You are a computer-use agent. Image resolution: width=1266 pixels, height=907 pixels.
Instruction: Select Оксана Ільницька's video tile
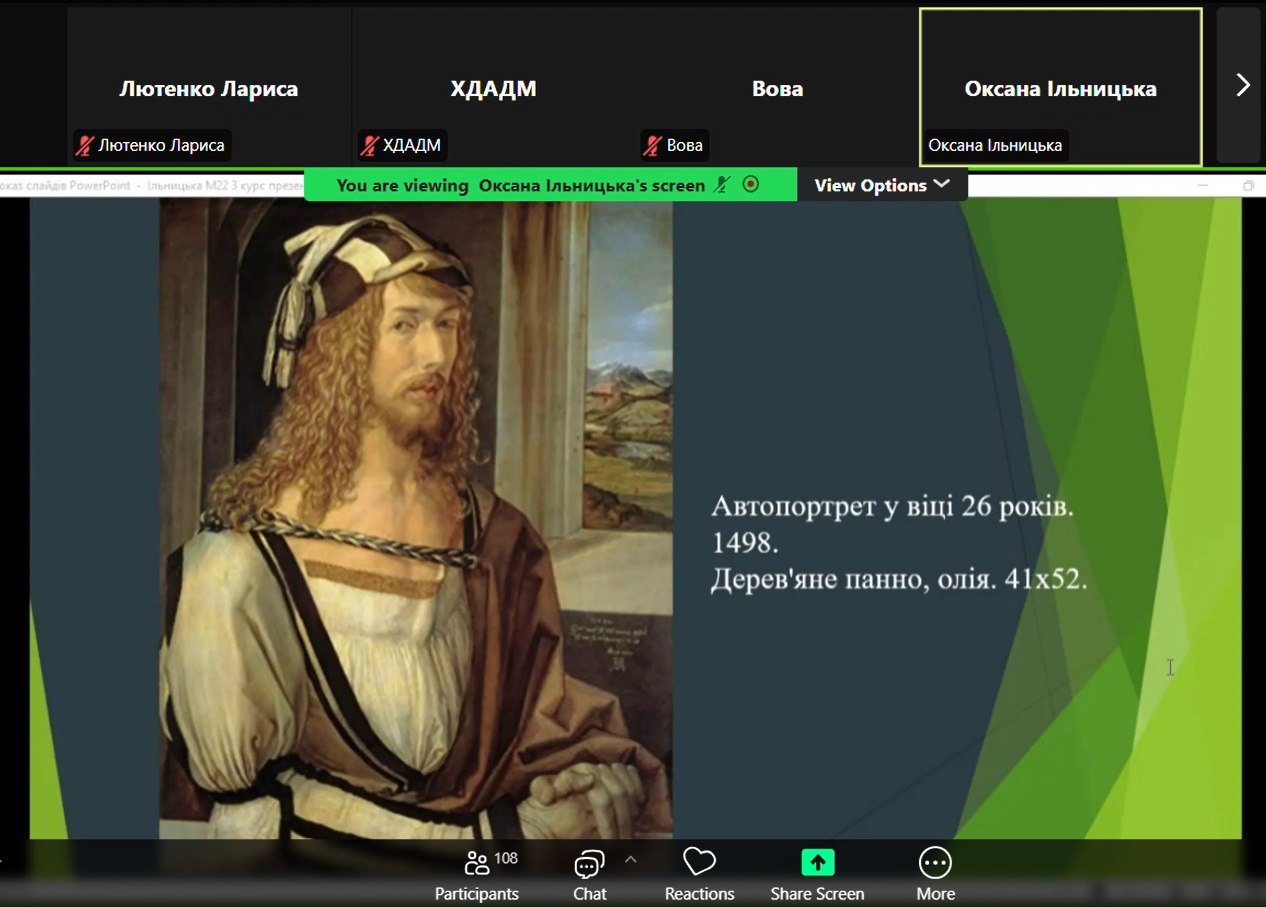coord(1060,87)
